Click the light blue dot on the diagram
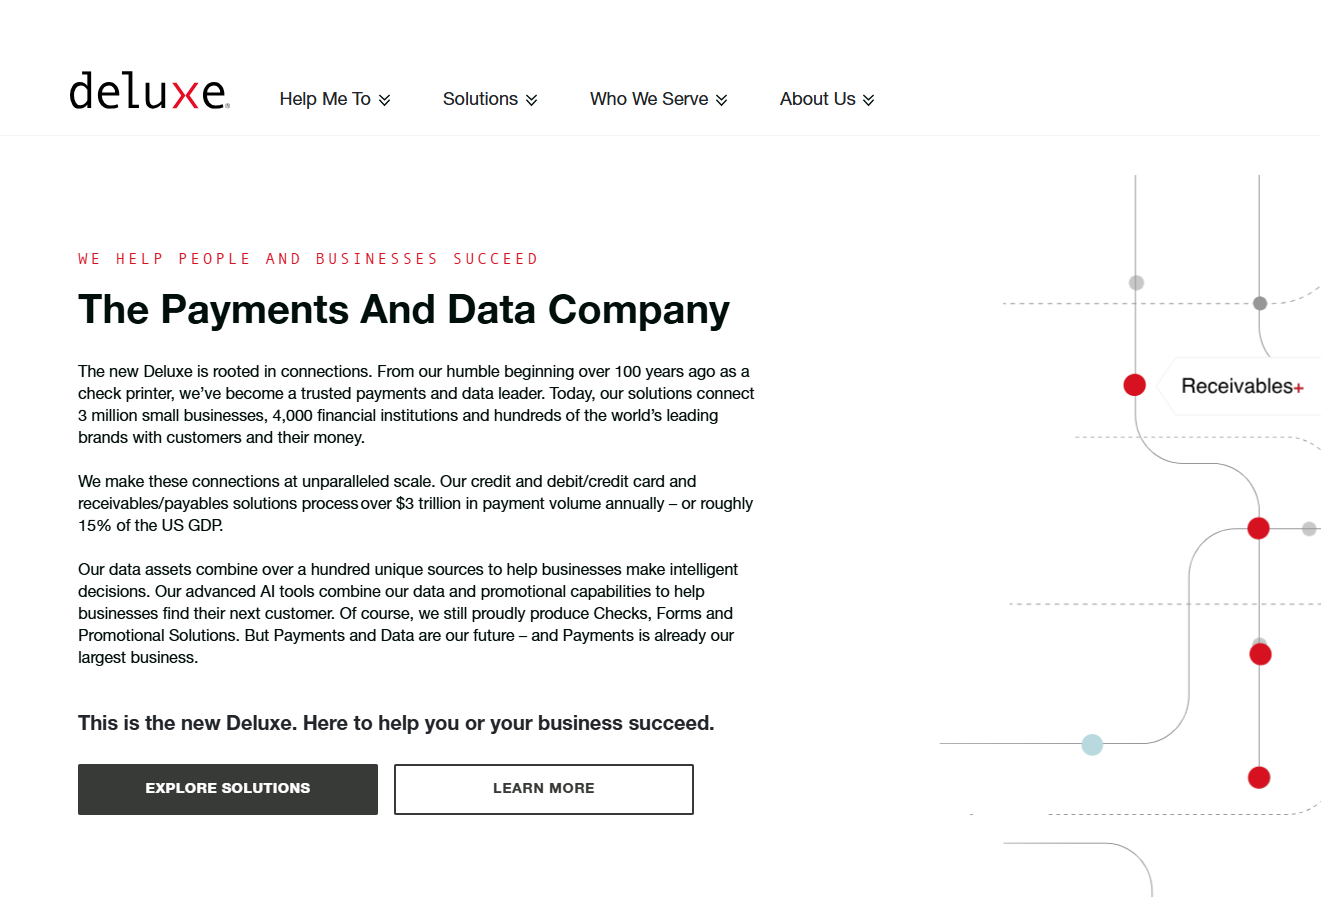 (x=1092, y=744)
